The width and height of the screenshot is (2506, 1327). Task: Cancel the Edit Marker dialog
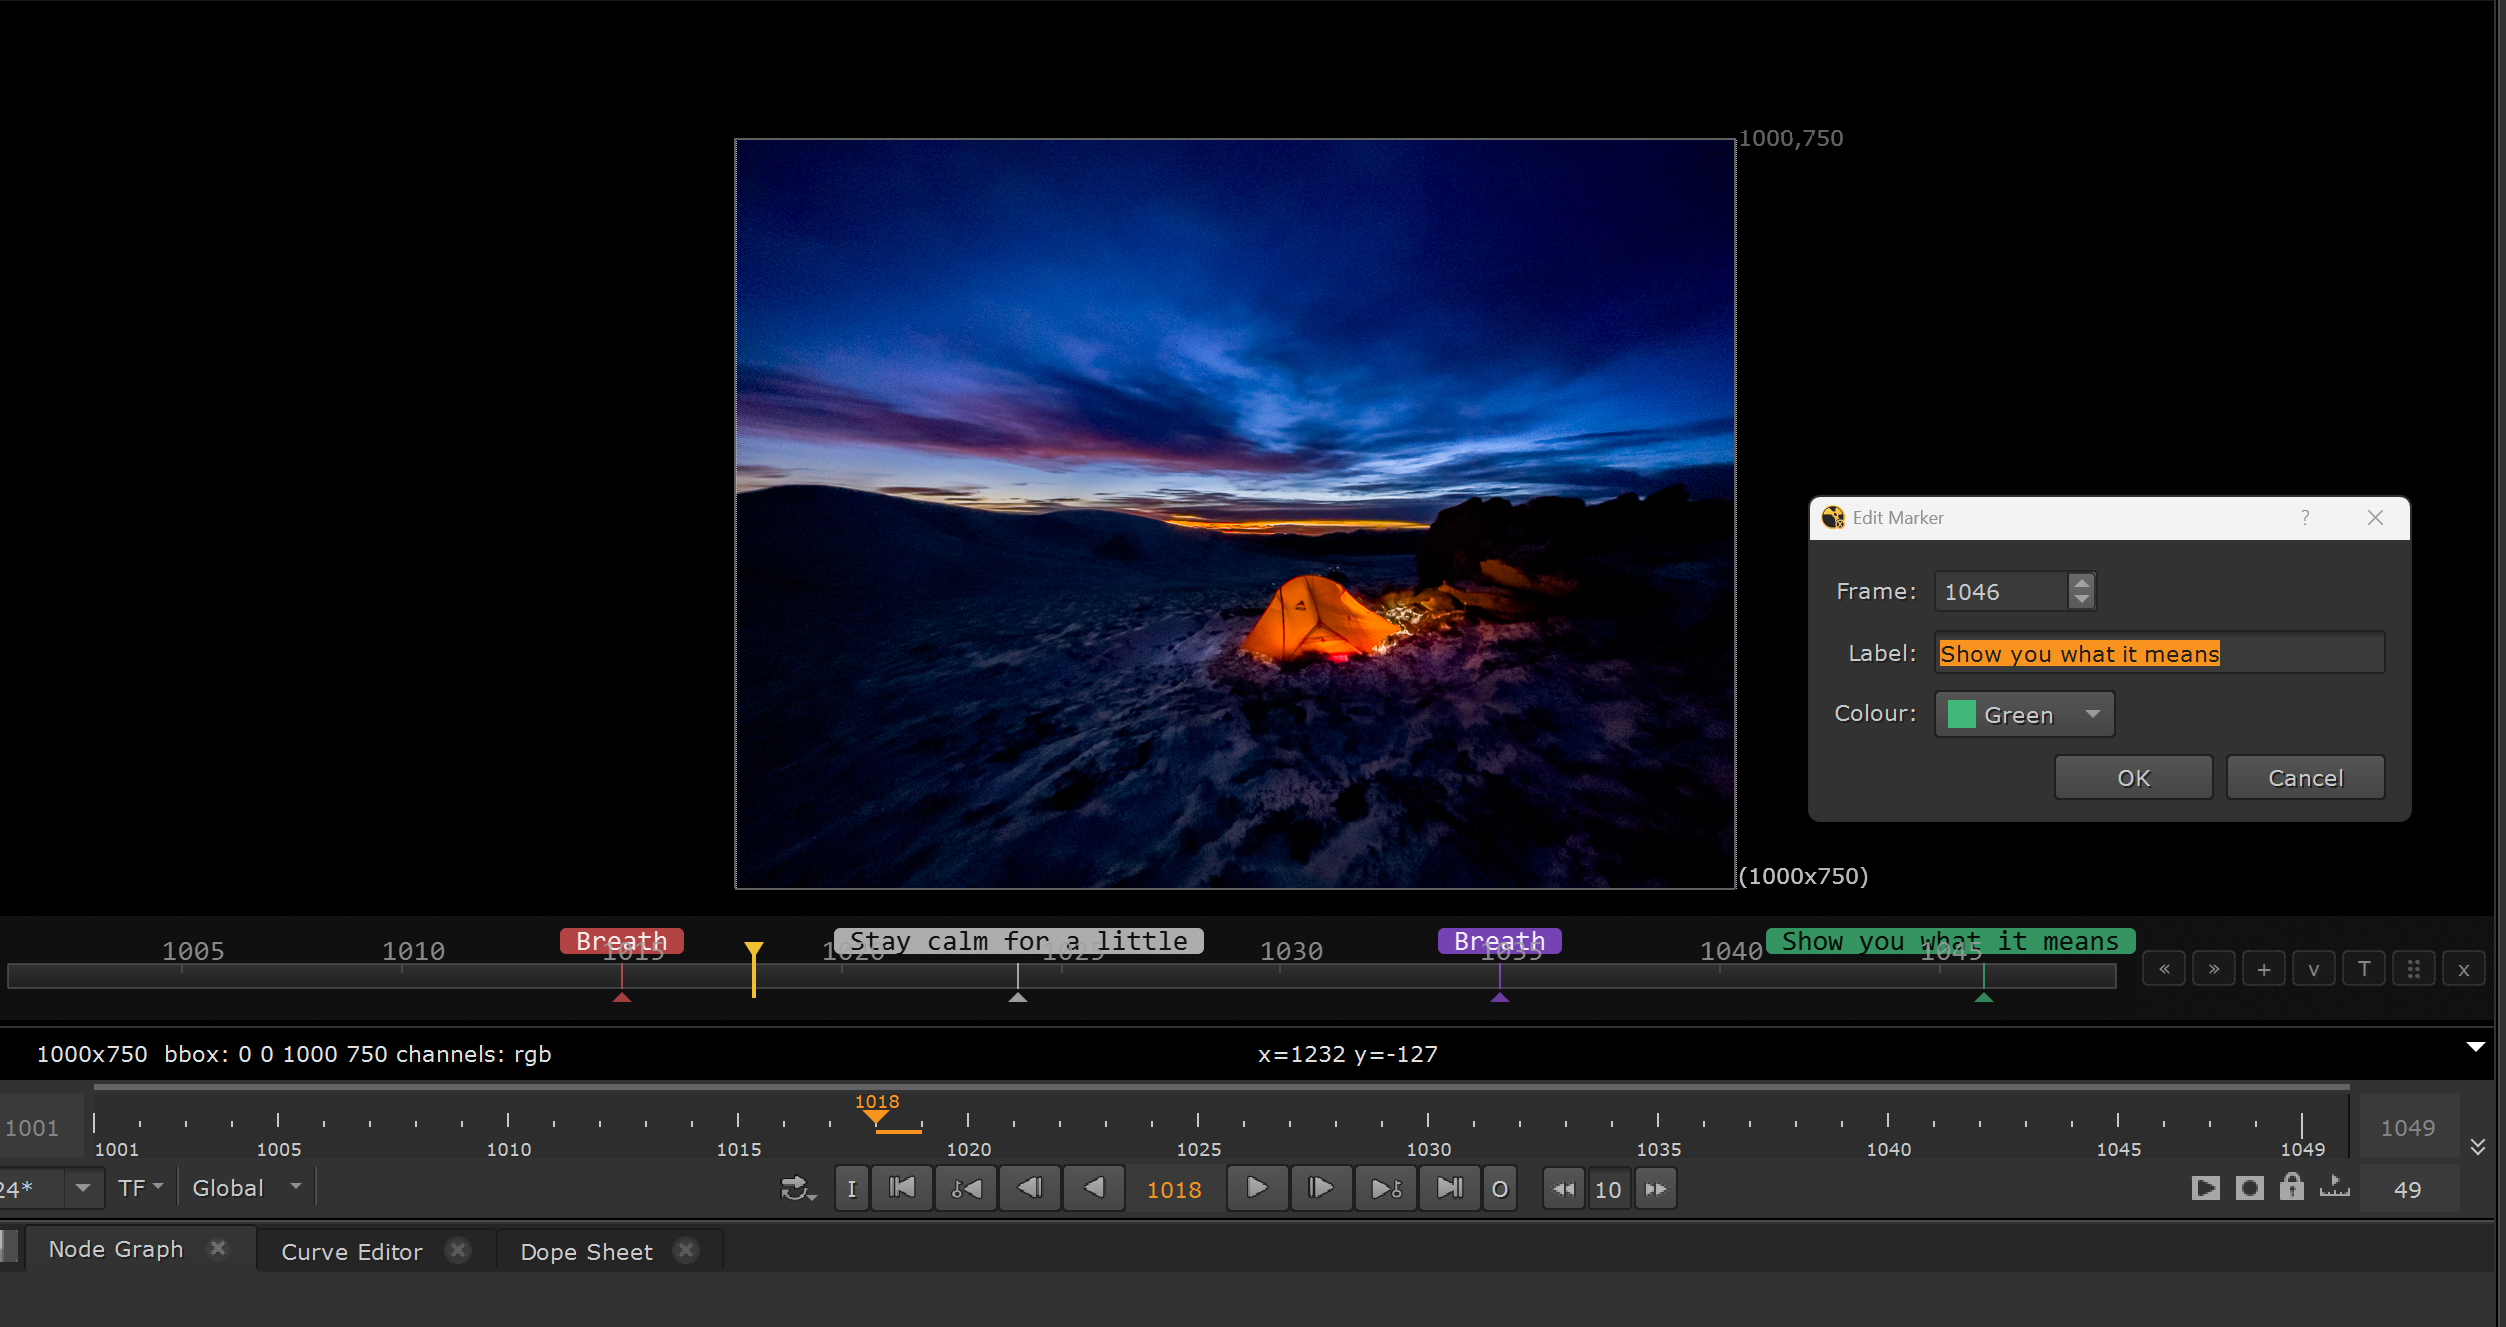pyautogui.click(x=2305, y=778)
